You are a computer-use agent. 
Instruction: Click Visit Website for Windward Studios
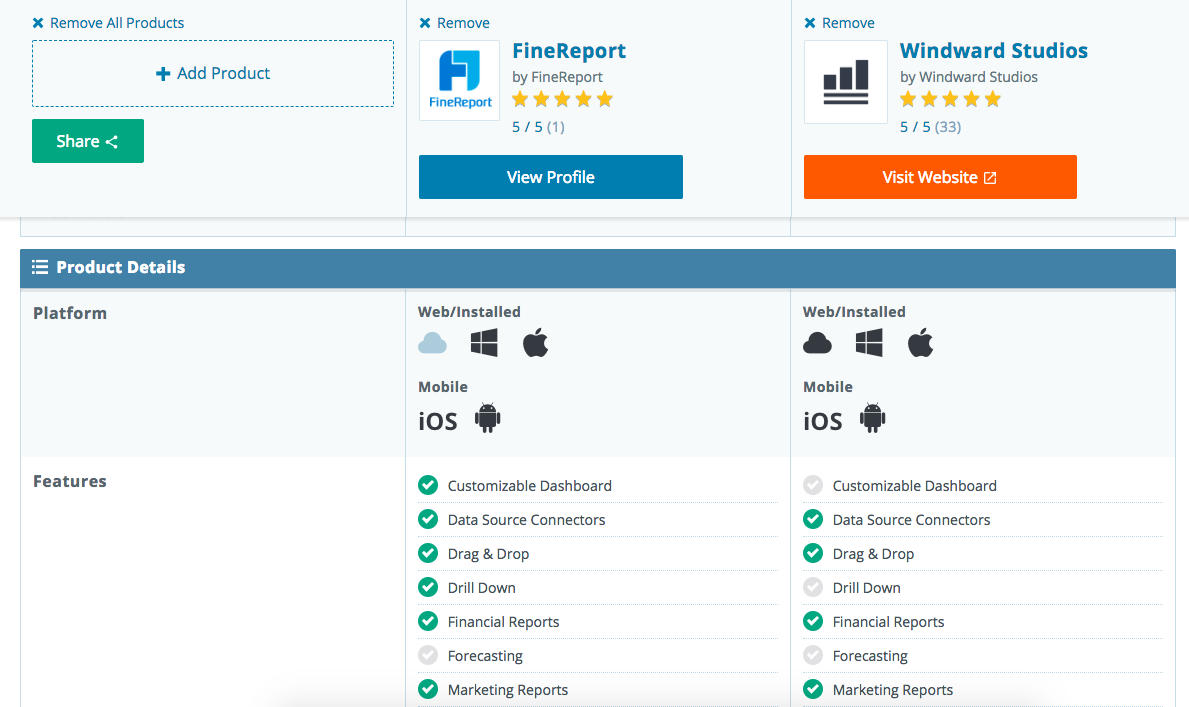pyautogui.click(x=940, y=177)
